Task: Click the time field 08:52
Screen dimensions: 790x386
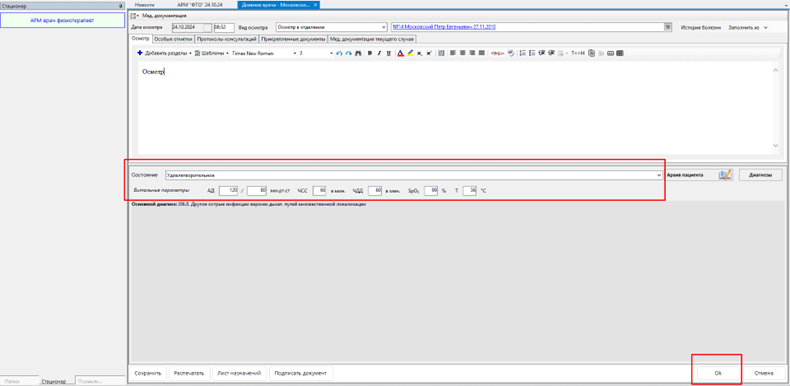Action: (x=224, y=27)
